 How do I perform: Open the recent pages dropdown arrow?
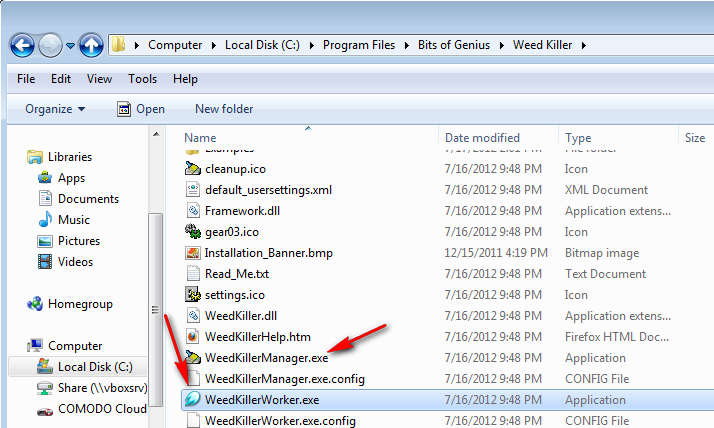click(70, 46)
